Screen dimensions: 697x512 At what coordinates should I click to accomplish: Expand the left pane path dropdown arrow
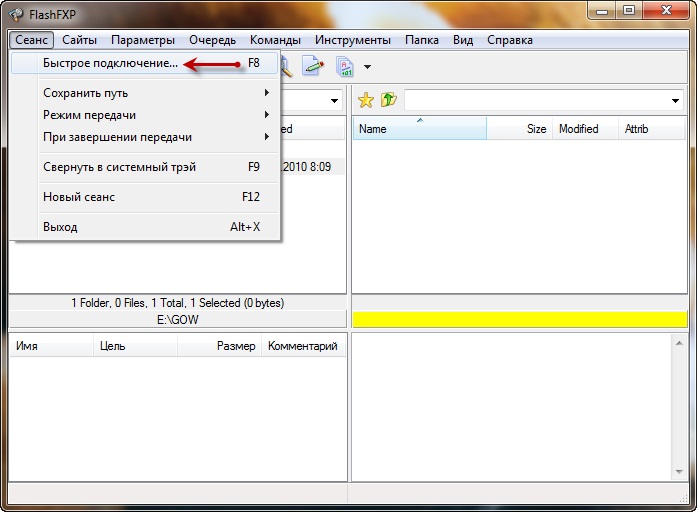pos(333,101)
